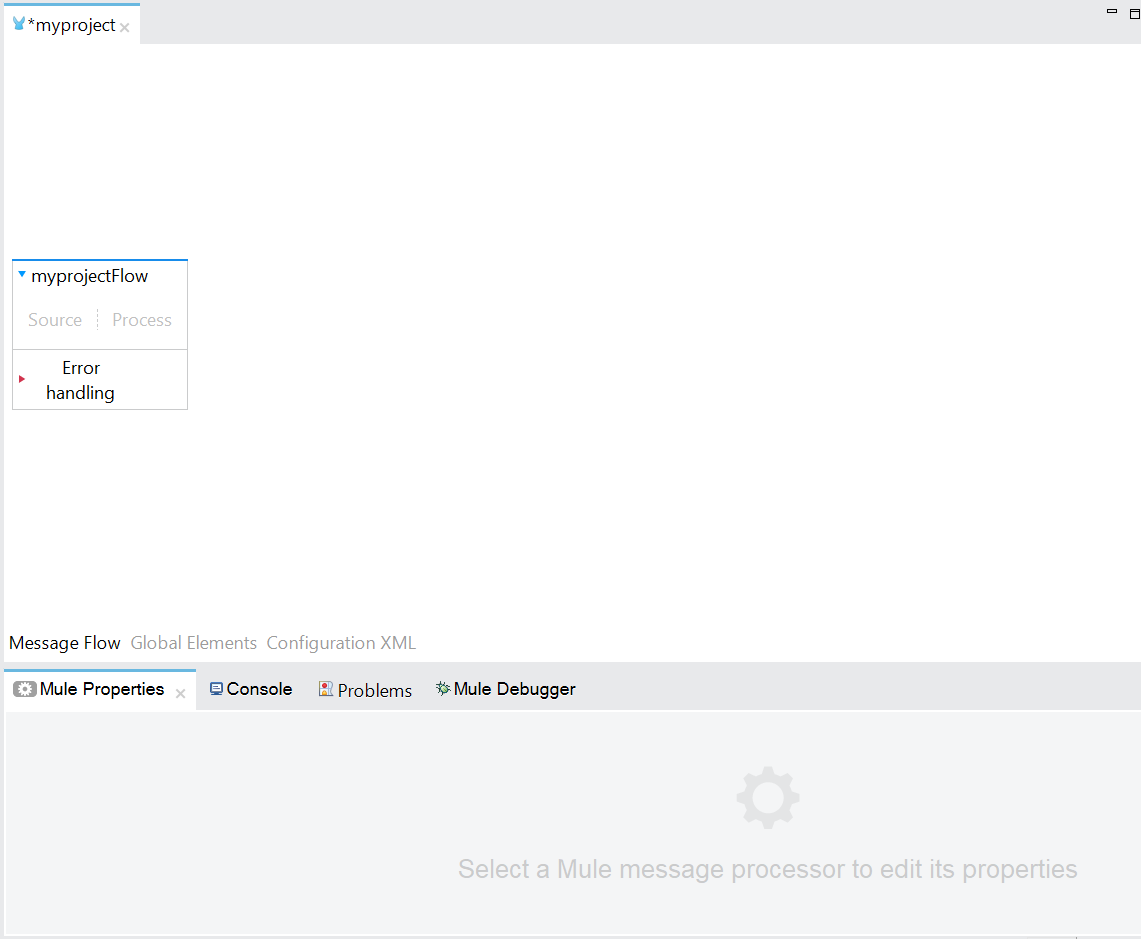This screenshot has width=1141, height=939.
Task: Click the Console monitor icon
Action: click(216, 689)
